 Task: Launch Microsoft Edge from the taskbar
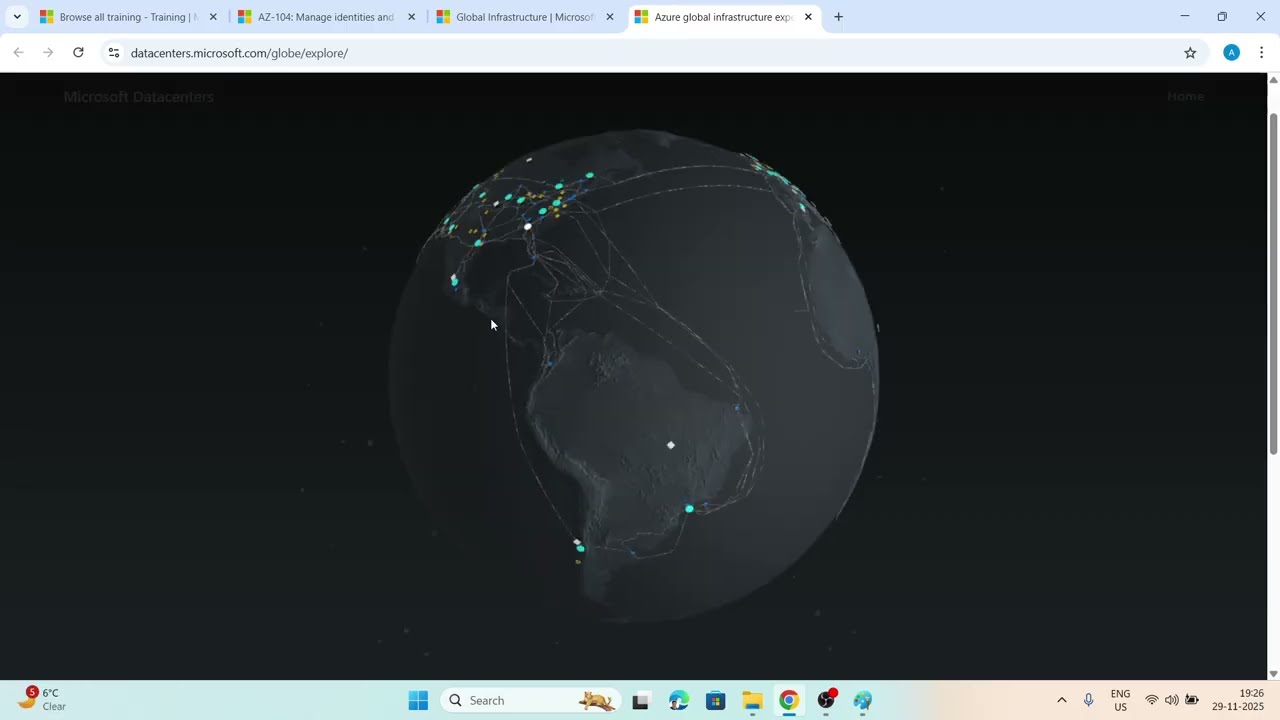coord(679,700)
